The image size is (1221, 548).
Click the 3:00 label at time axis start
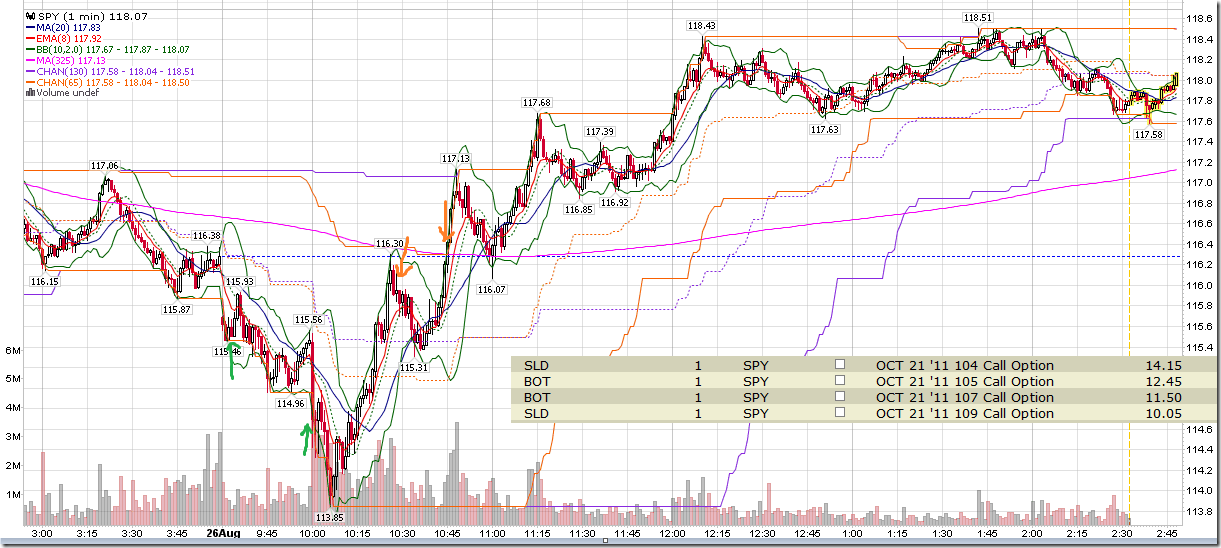pos(41,534)
